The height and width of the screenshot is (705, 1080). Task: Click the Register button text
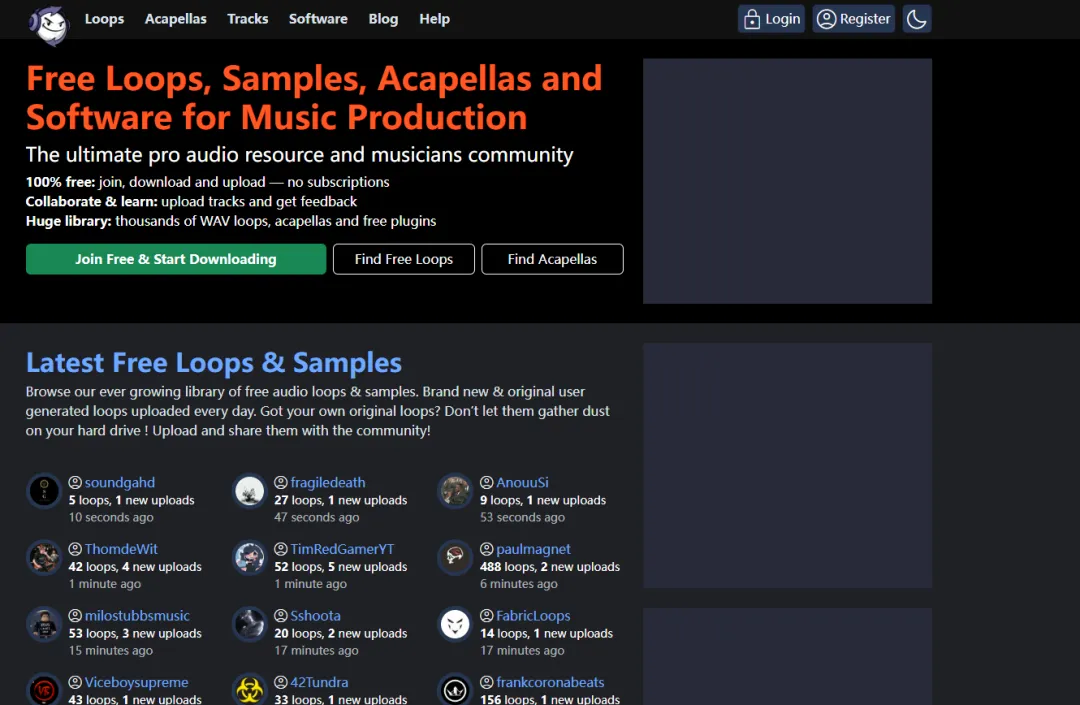click(x=865, y=19)
